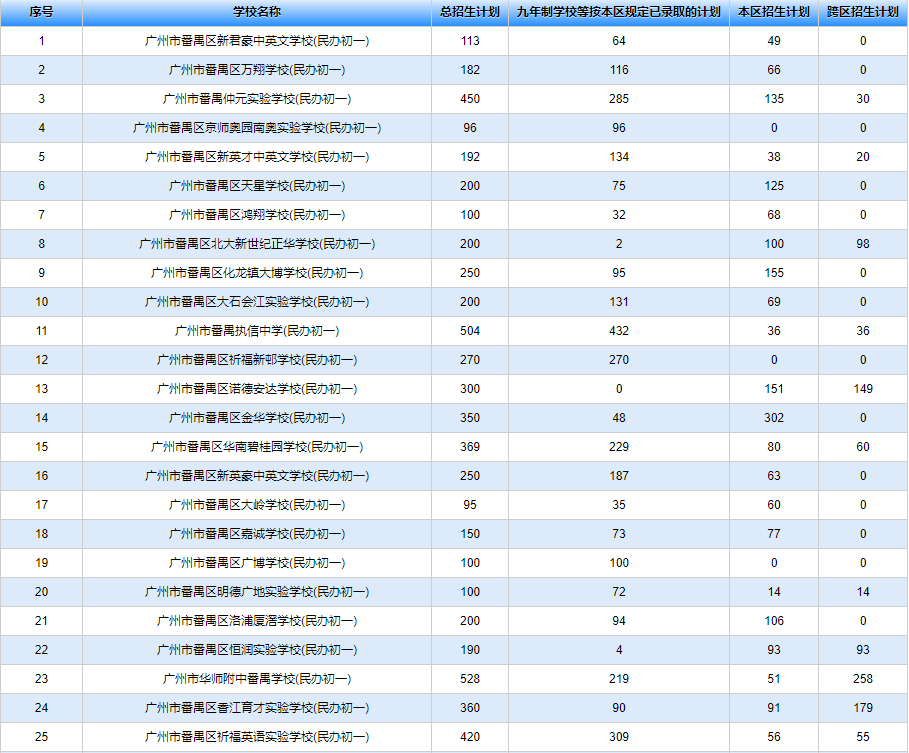Click already-admitted value 219 in 华师附中番禺学校 row
Screen dimensions: 909x753
[619, 679]
